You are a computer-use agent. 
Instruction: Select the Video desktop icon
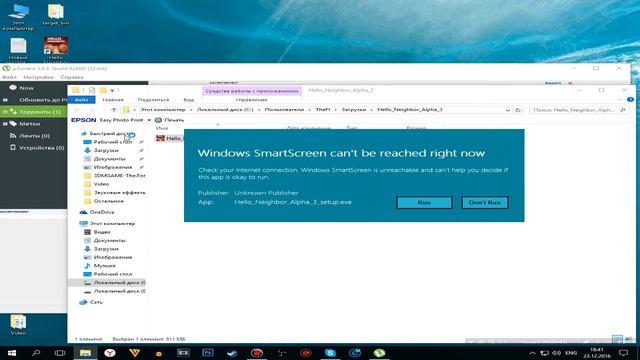tap(18, 325)
